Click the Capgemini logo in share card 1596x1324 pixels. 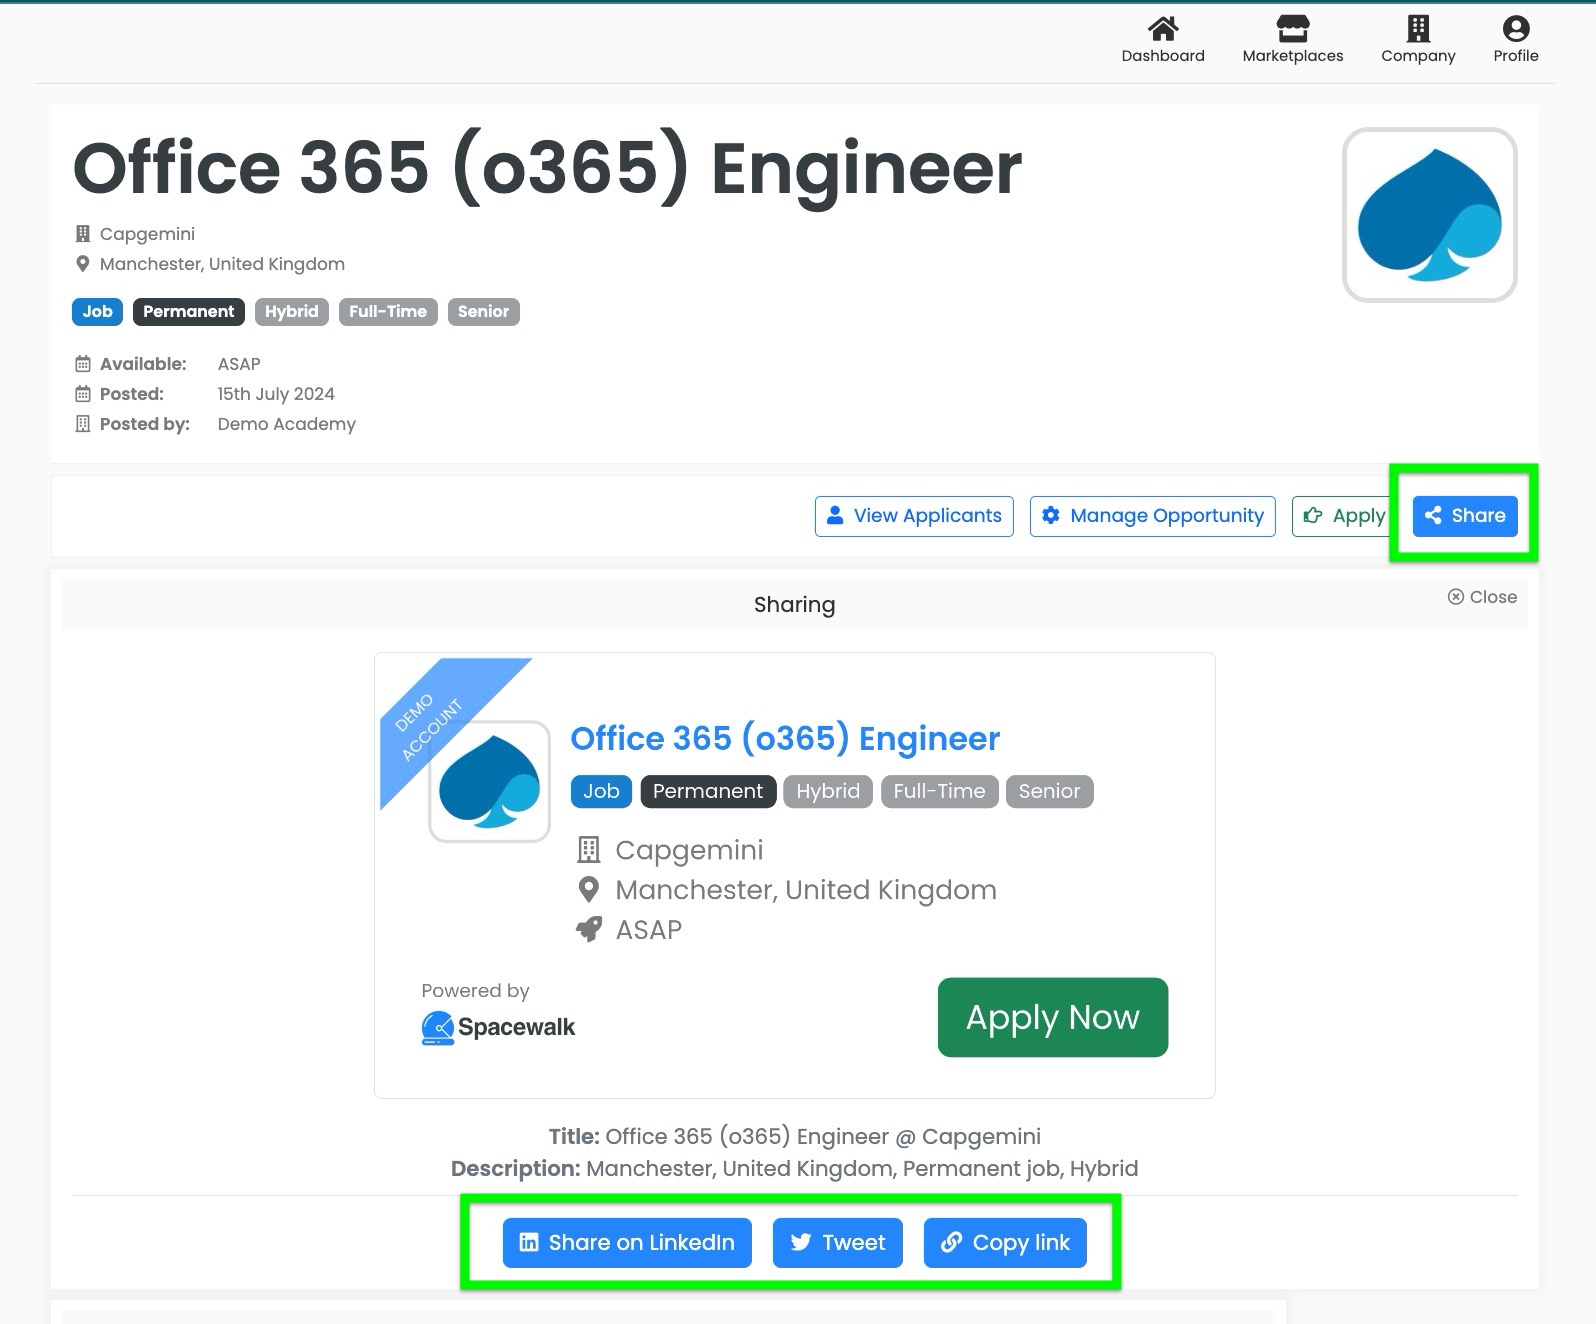pyautogui.click(x=489, y=781)
